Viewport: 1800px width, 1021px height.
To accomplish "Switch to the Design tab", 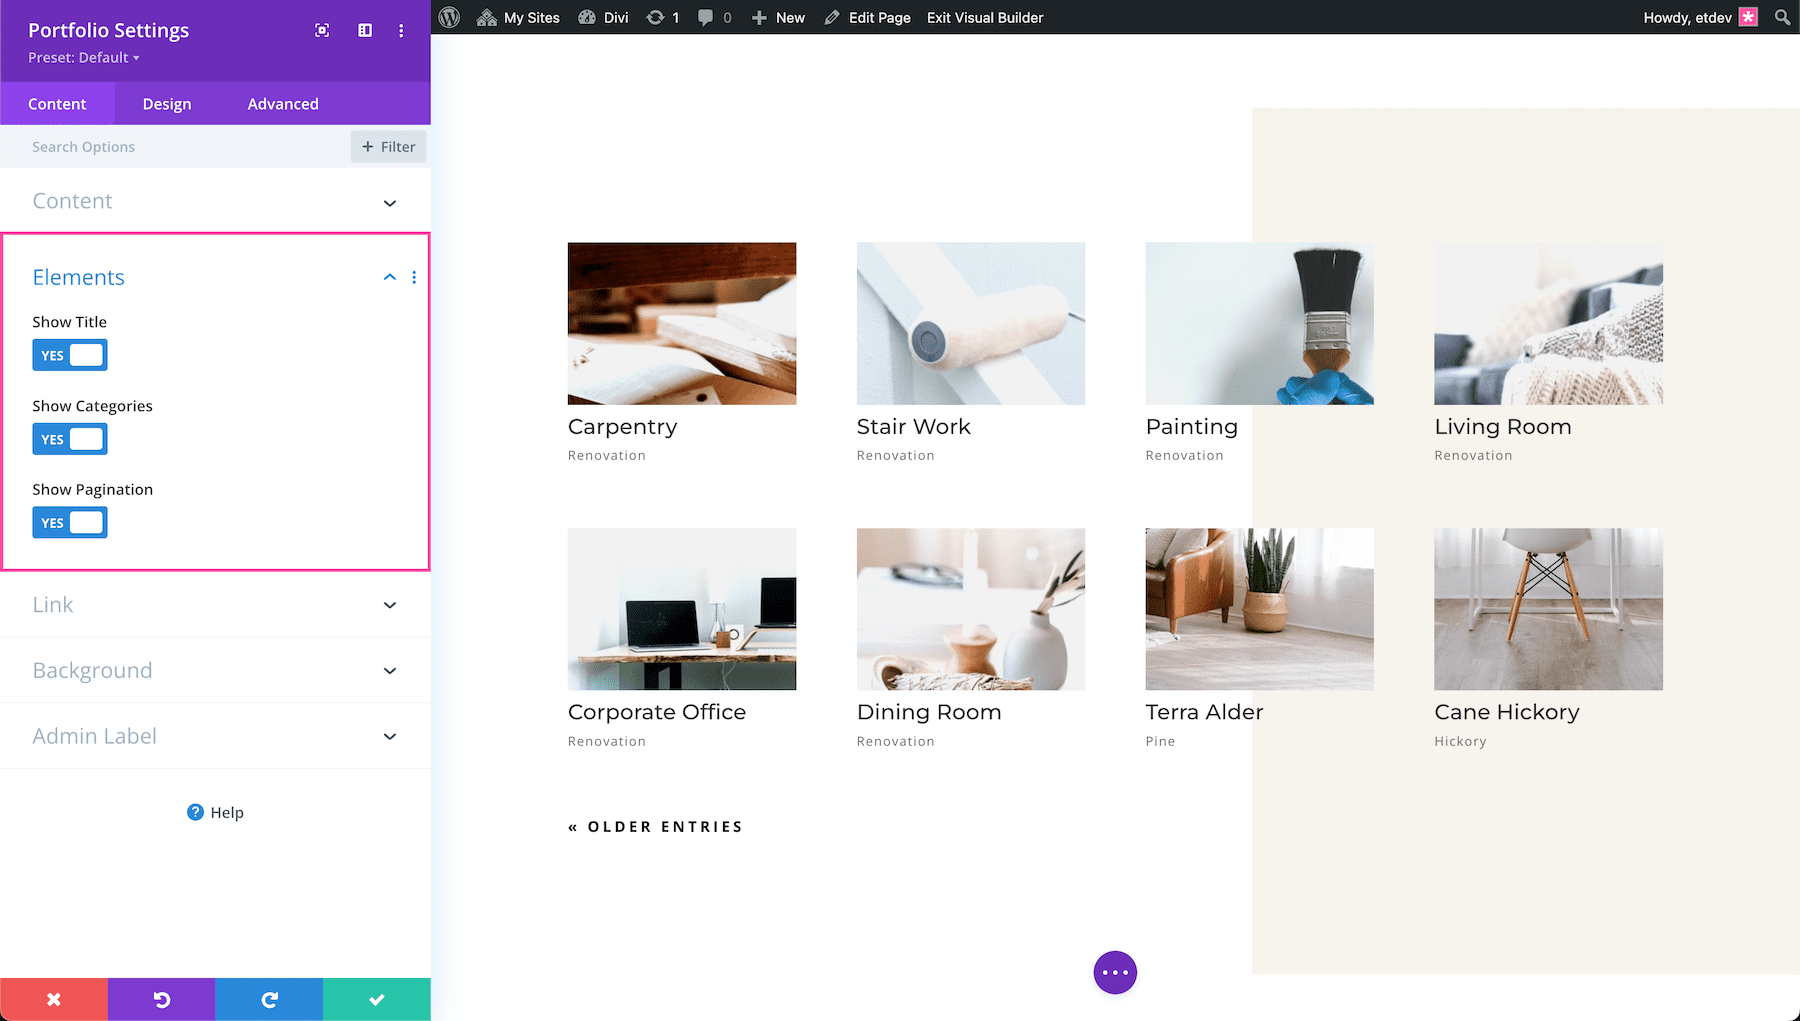I will [x=166, y=103].
